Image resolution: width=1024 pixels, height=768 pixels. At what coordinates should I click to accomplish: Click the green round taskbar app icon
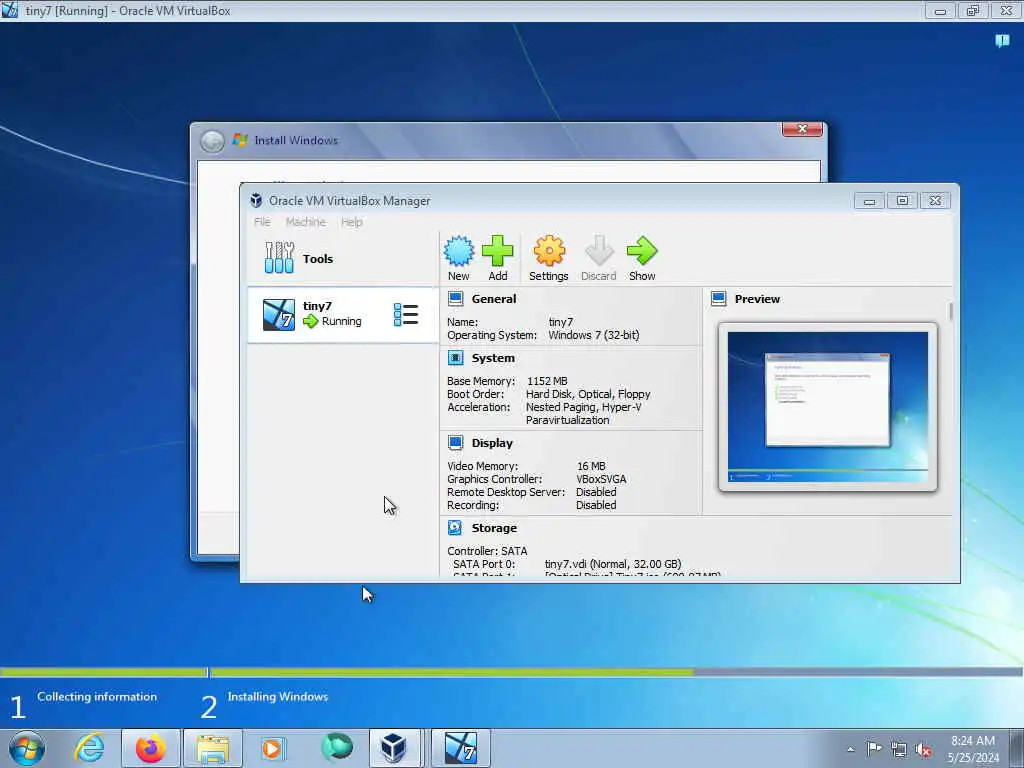[336, 747]
